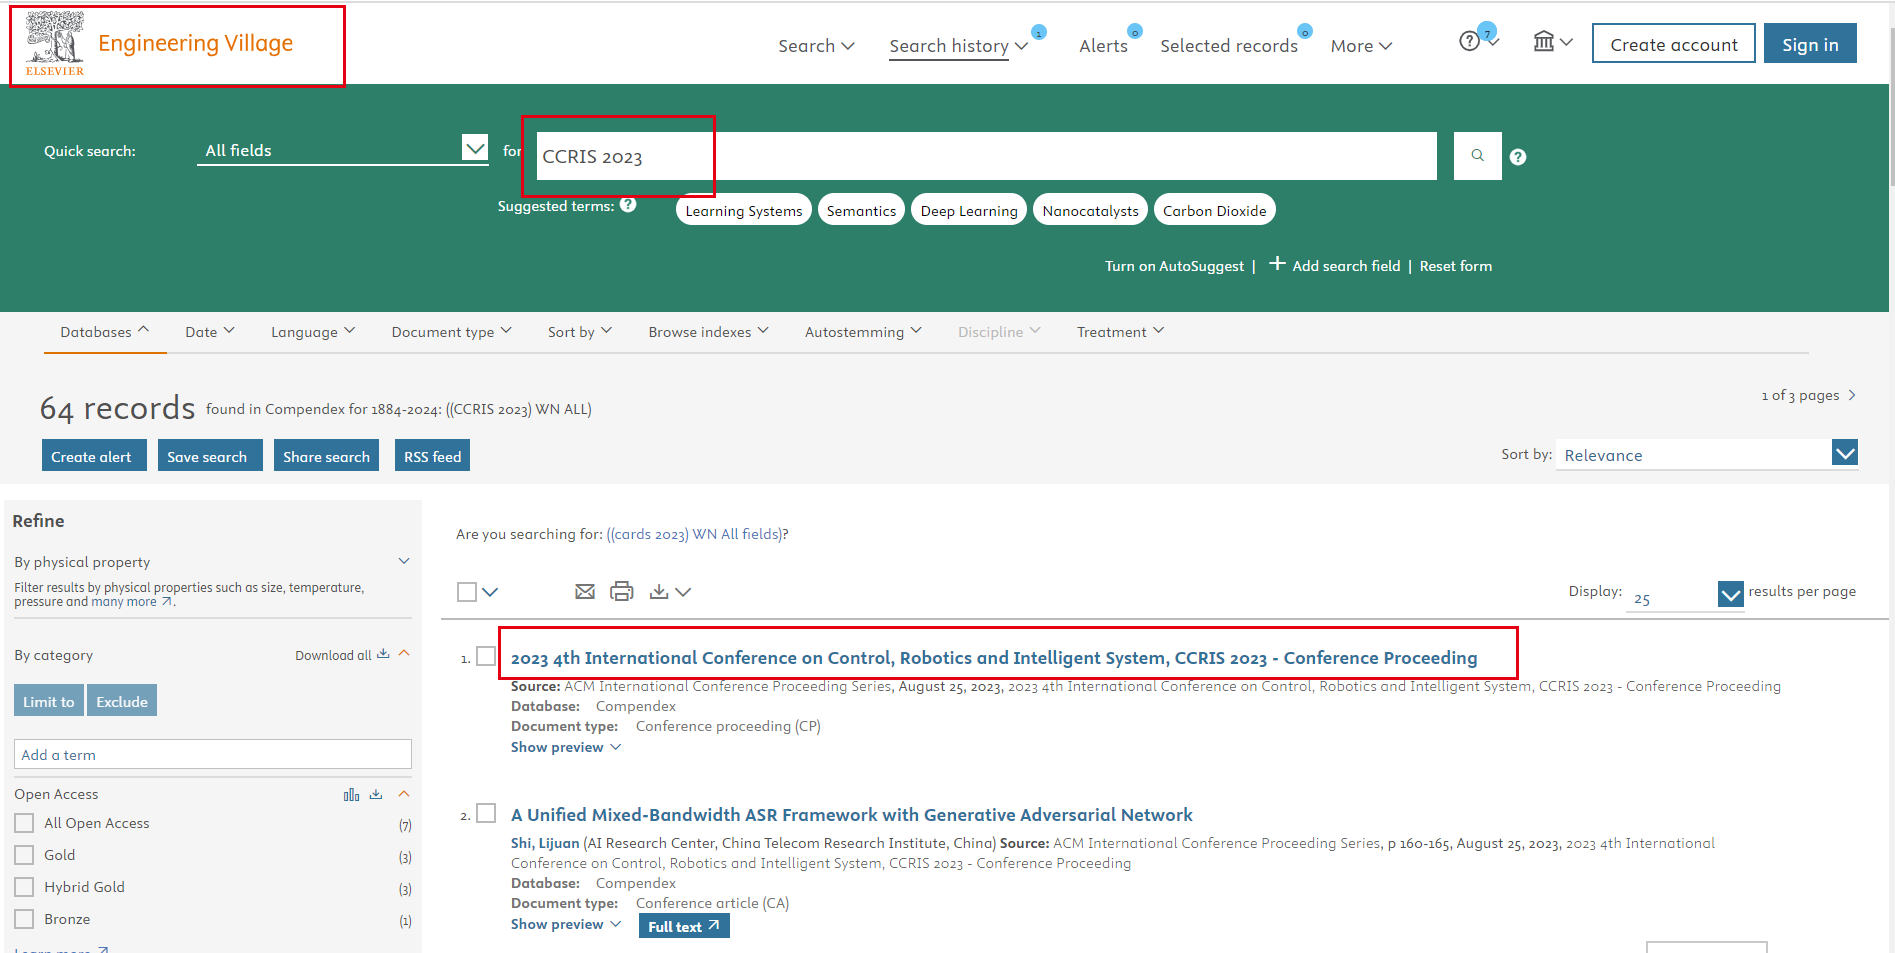Viewport: 1895px width, 953px height.
Task: Open the Treatment tab
Action: pyautogui.click(x=1120, y=332)
